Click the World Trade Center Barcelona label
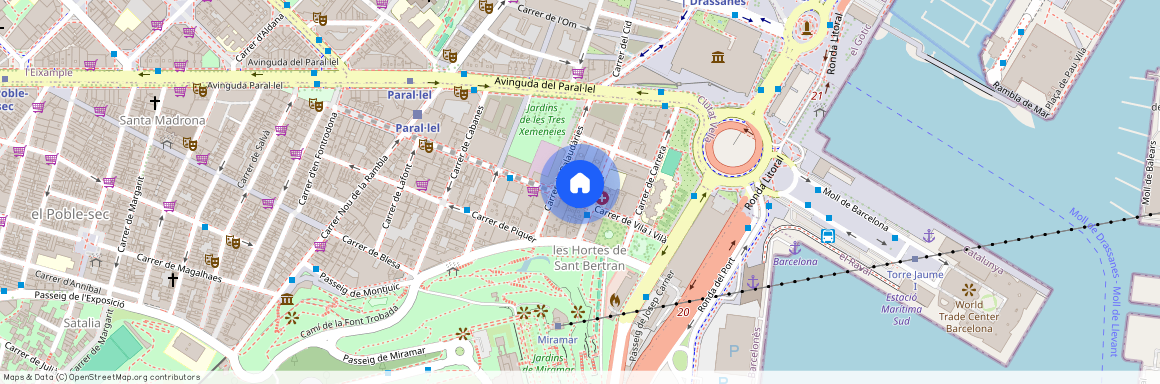 [x=969, y=316]
